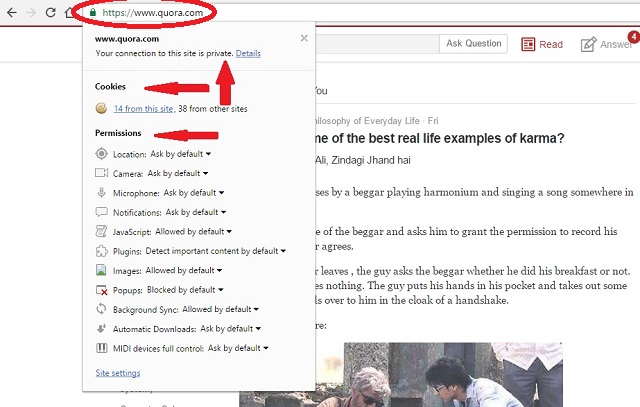Open the Answer tab with pencil icon
640x407 pixels.
tap(606, 44)
